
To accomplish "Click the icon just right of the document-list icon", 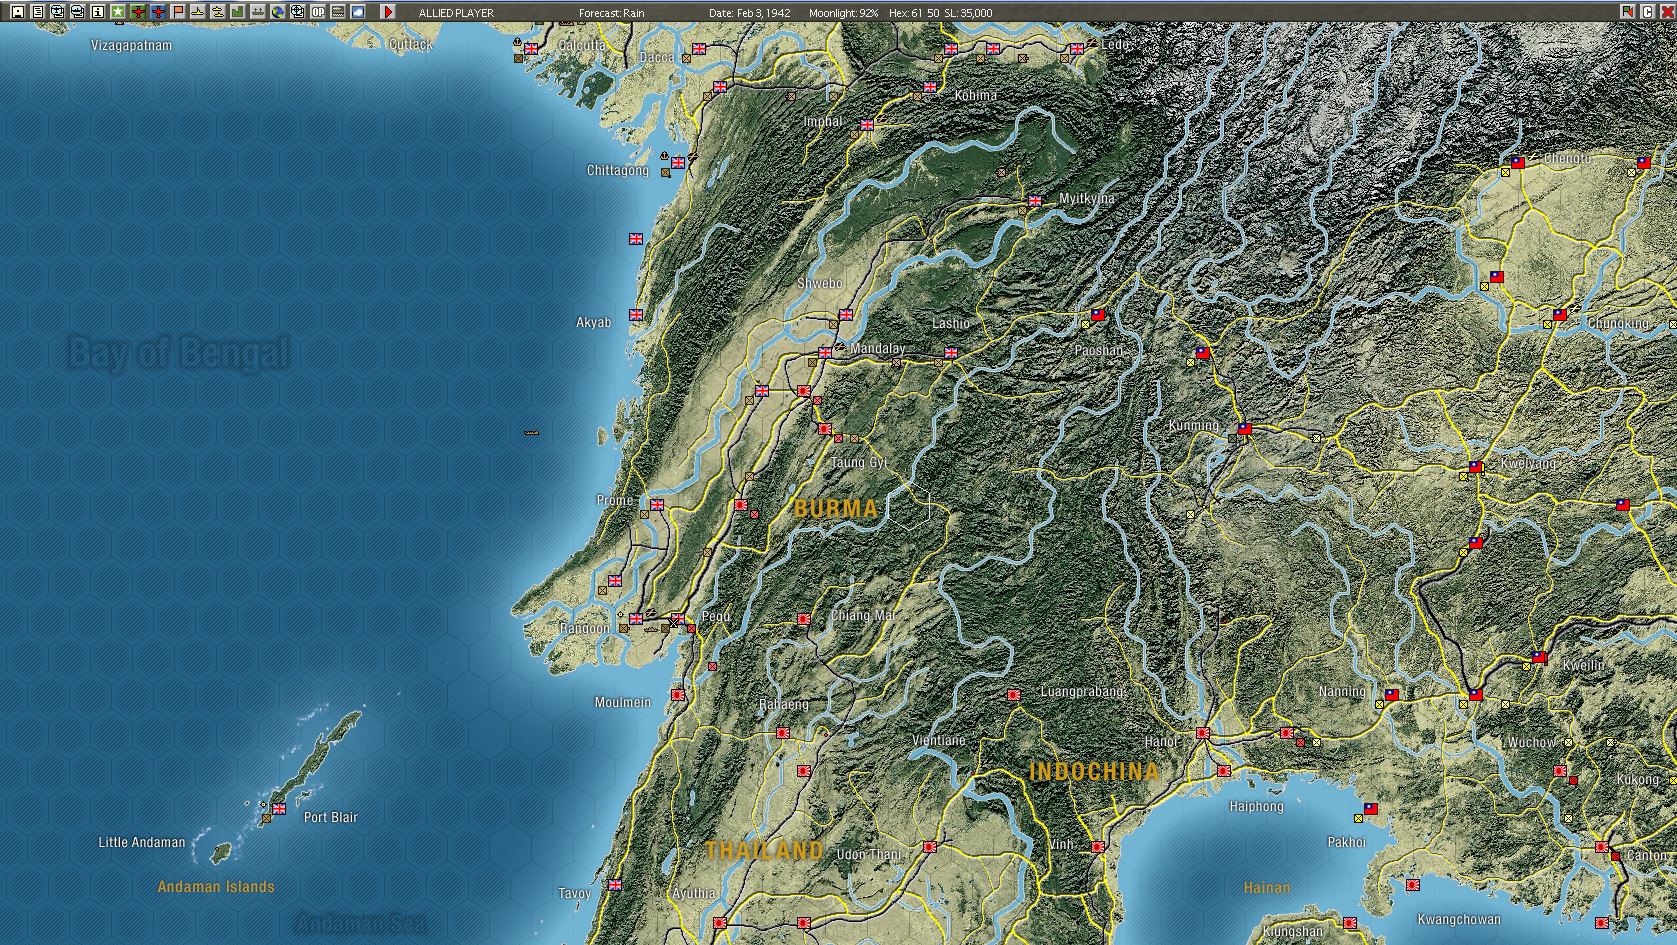I will pyautogui.click(x=58, y=12).
